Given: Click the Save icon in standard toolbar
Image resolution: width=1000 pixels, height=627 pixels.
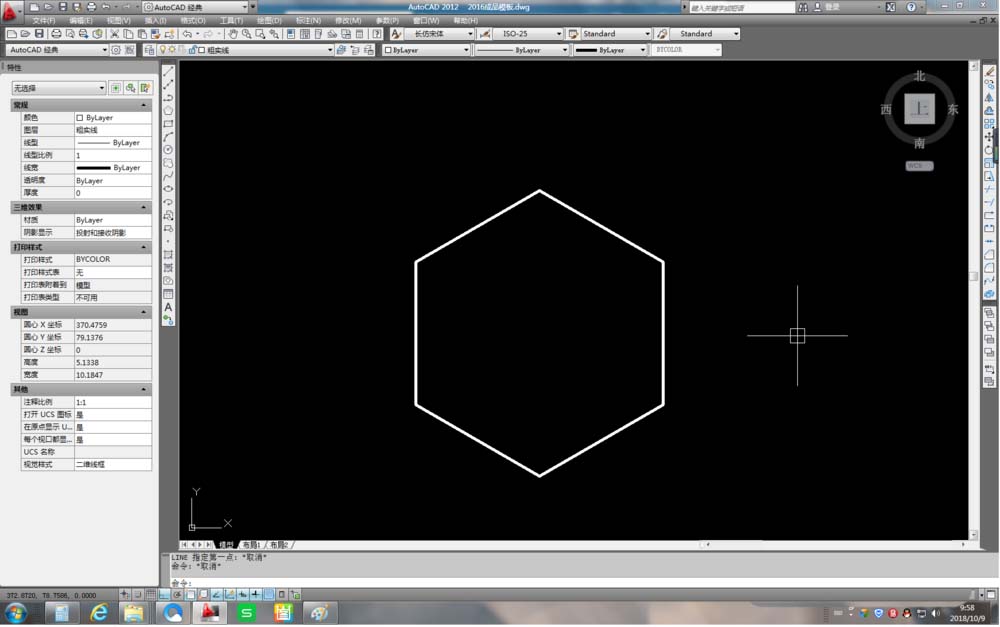Looking at the screenshot, I should click(x=39, y=34).
